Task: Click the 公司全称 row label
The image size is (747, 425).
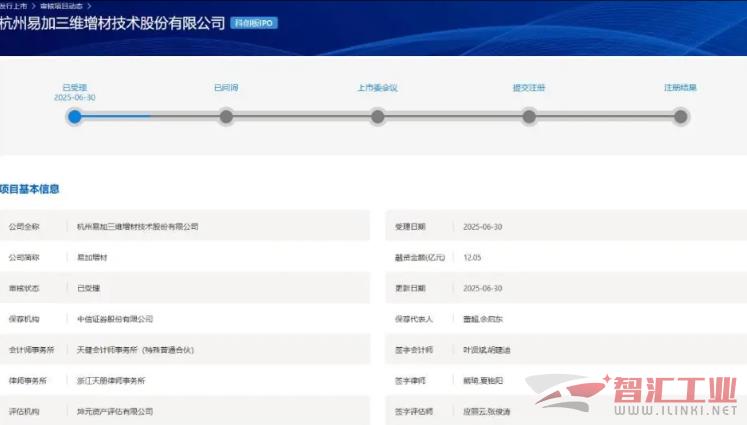Action: click(24, 227)
